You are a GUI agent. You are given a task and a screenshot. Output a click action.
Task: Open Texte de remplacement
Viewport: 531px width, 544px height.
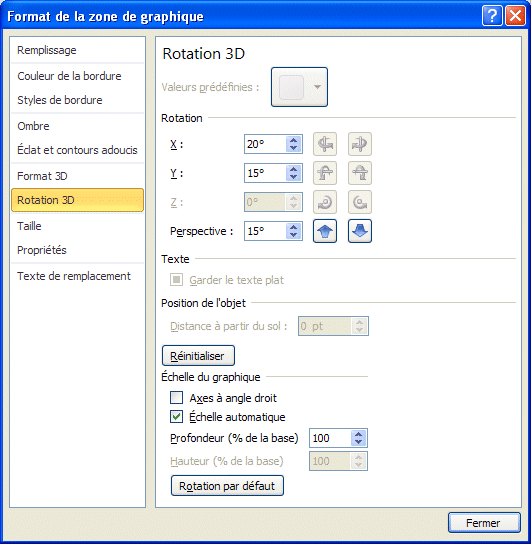coord(77,276)
